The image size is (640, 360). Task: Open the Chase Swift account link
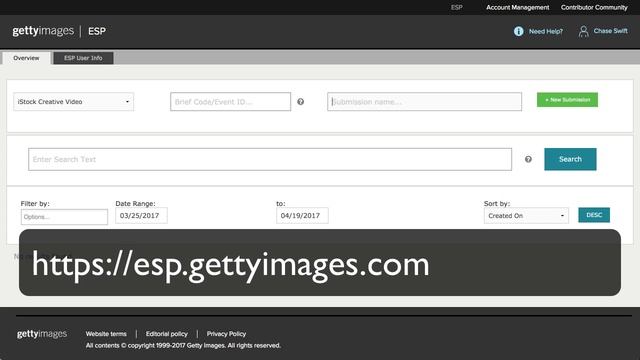(610, 31)
